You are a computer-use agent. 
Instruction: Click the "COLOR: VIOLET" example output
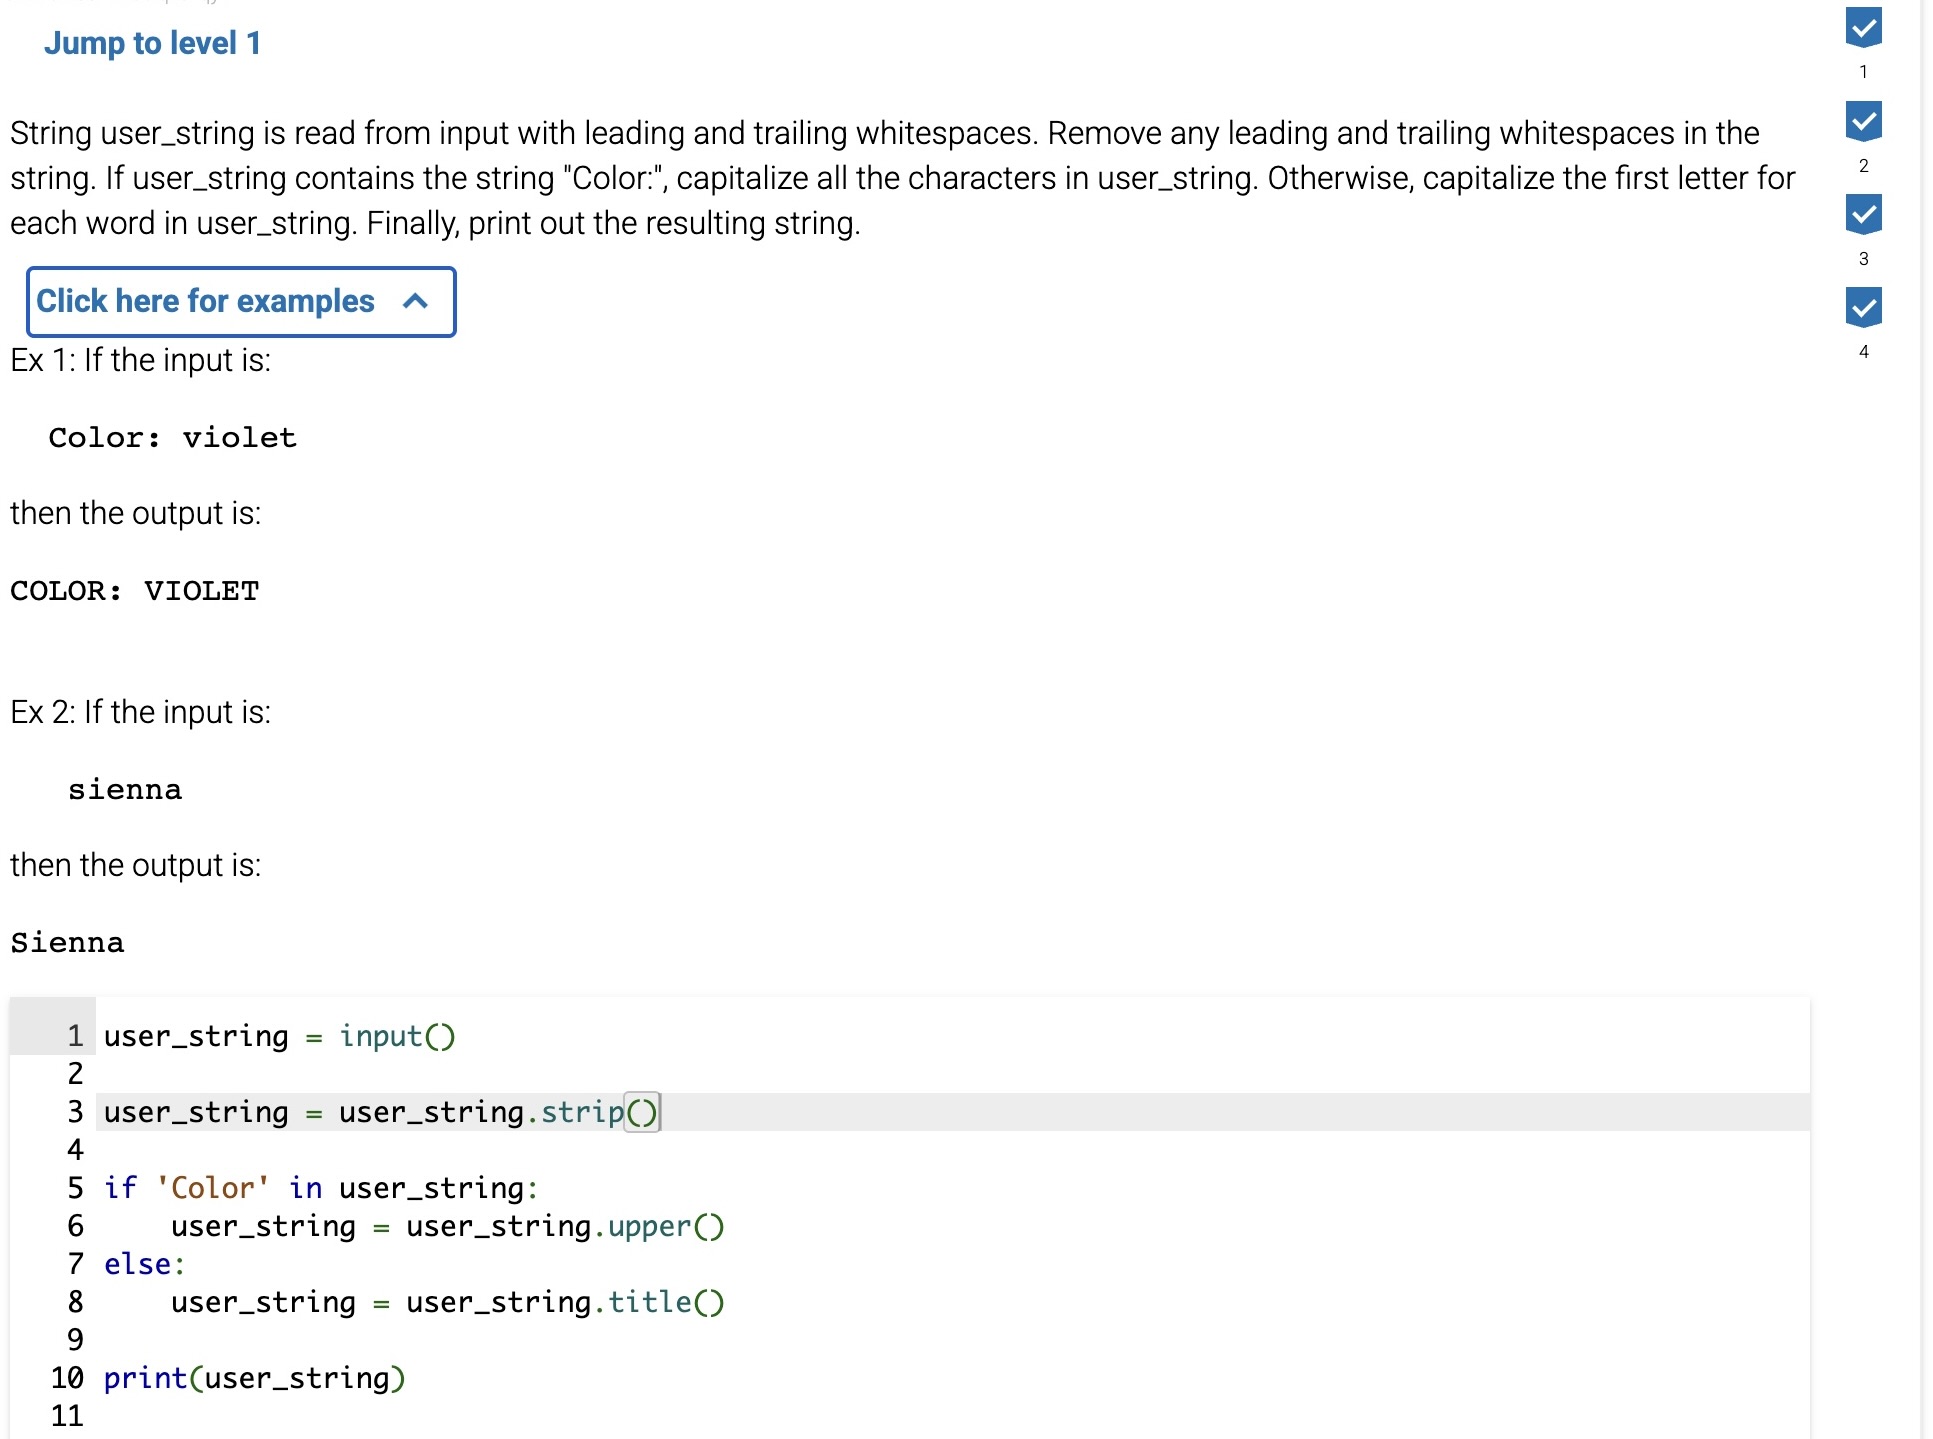point(134,591)
